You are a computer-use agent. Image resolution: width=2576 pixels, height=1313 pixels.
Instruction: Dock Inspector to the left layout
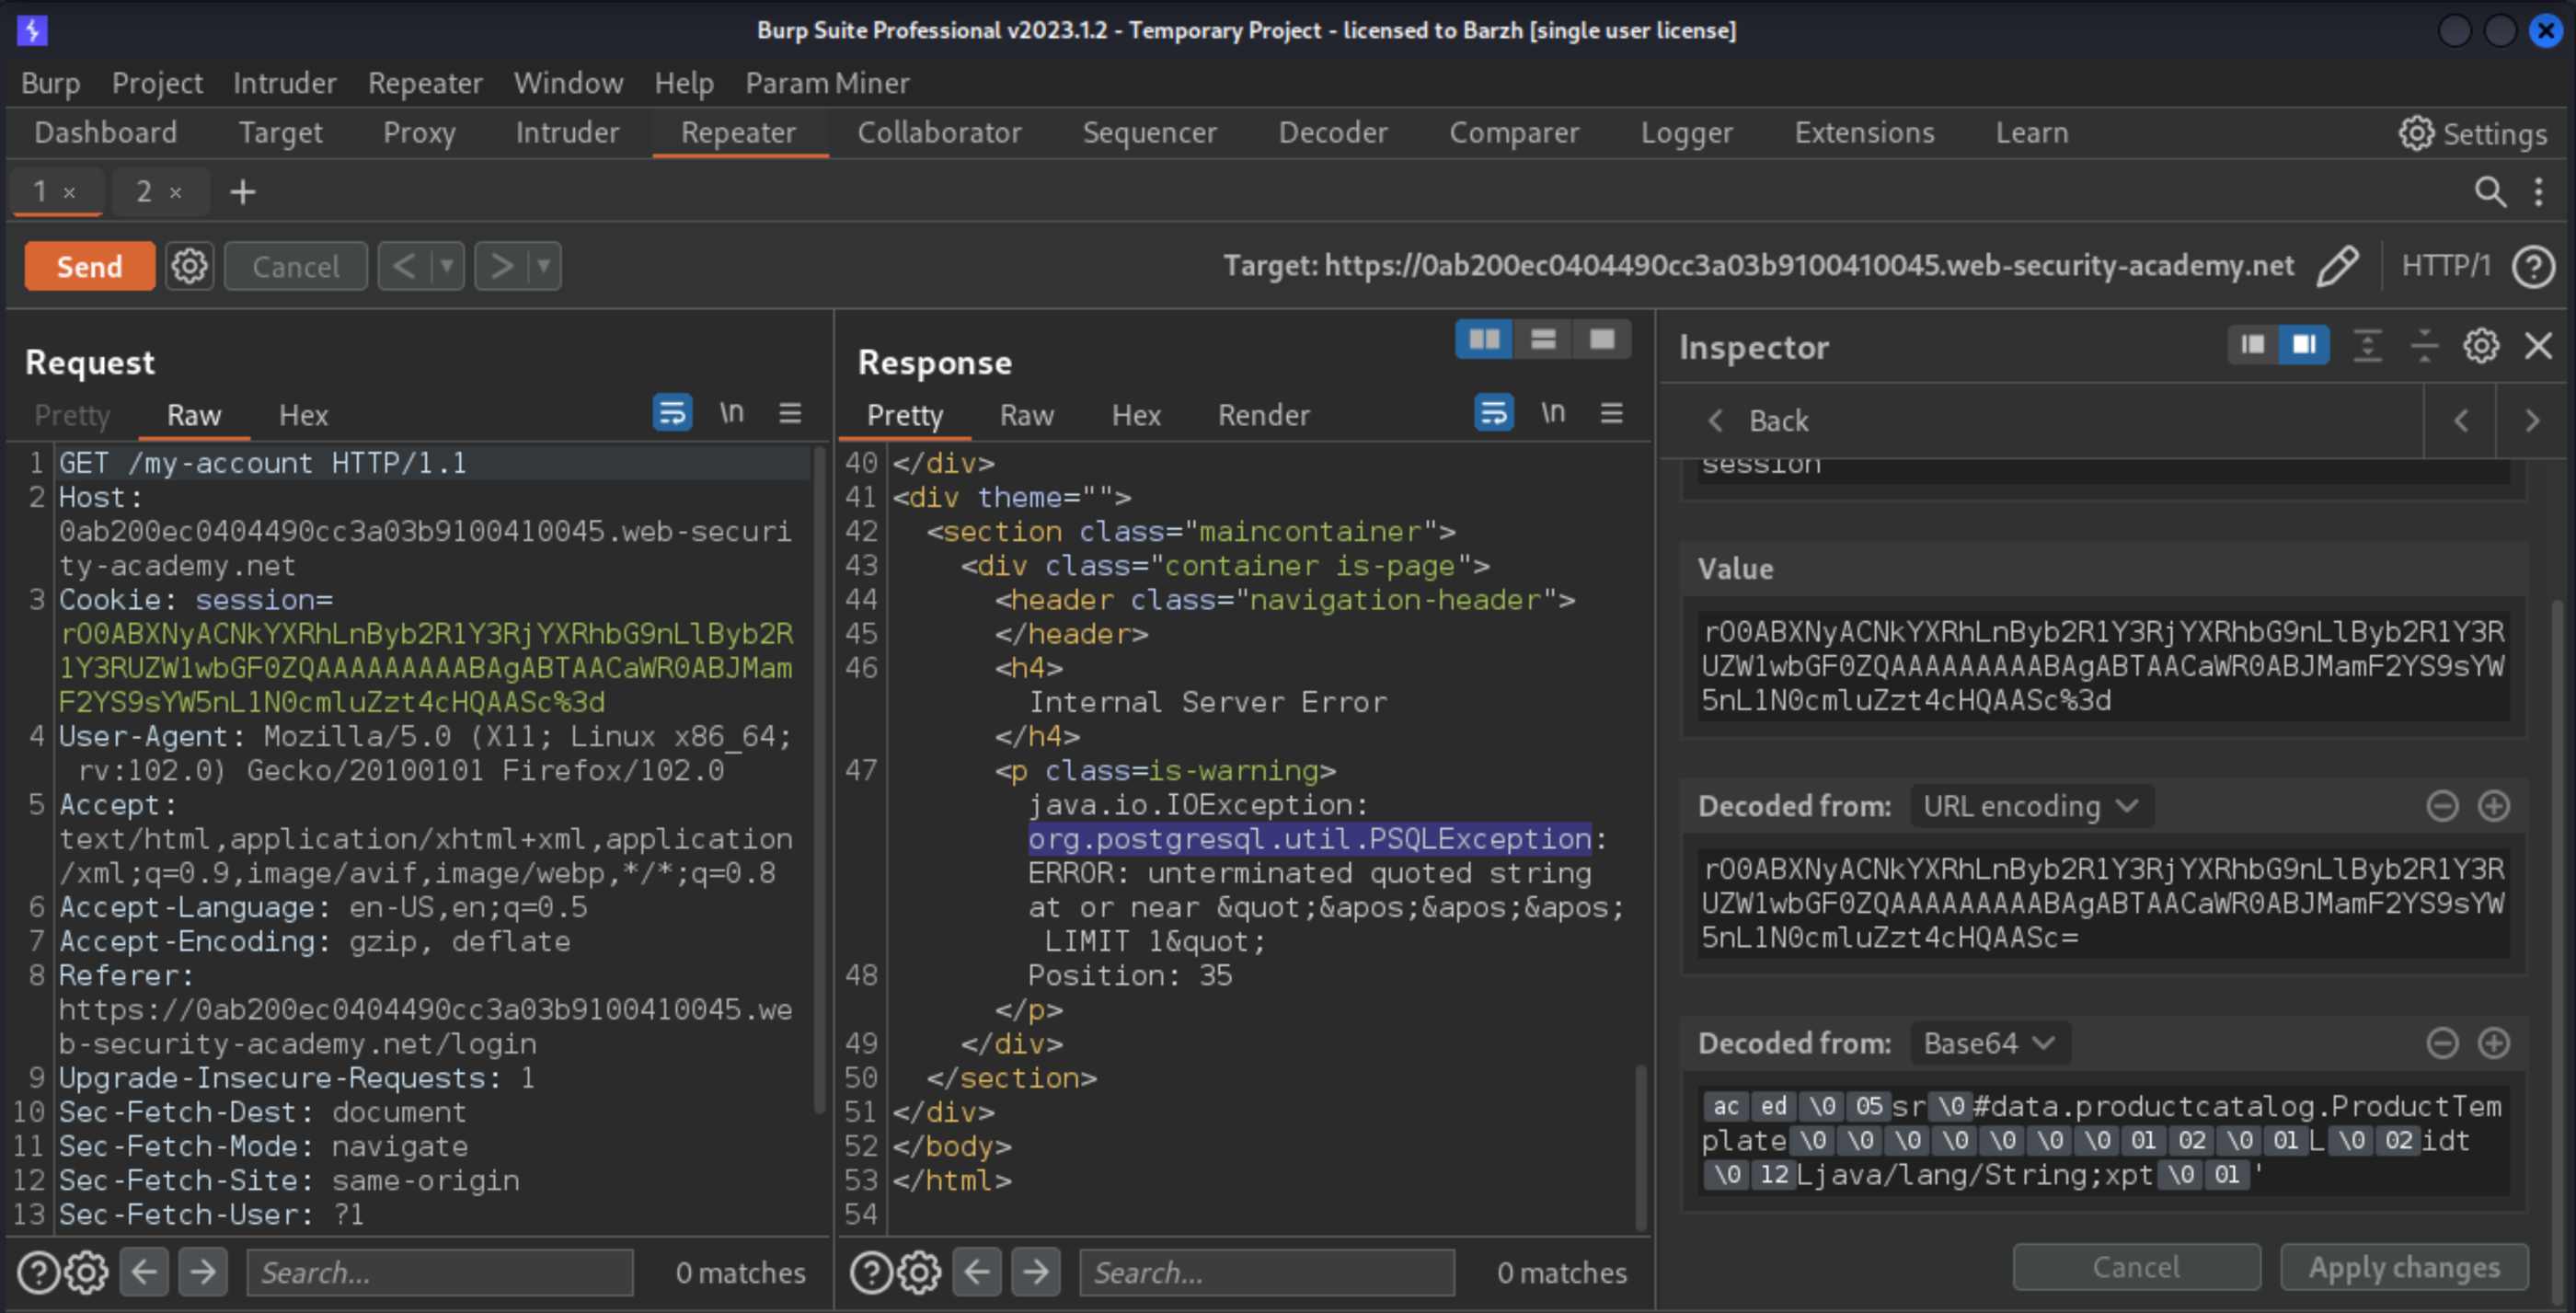pos(2253,345)
